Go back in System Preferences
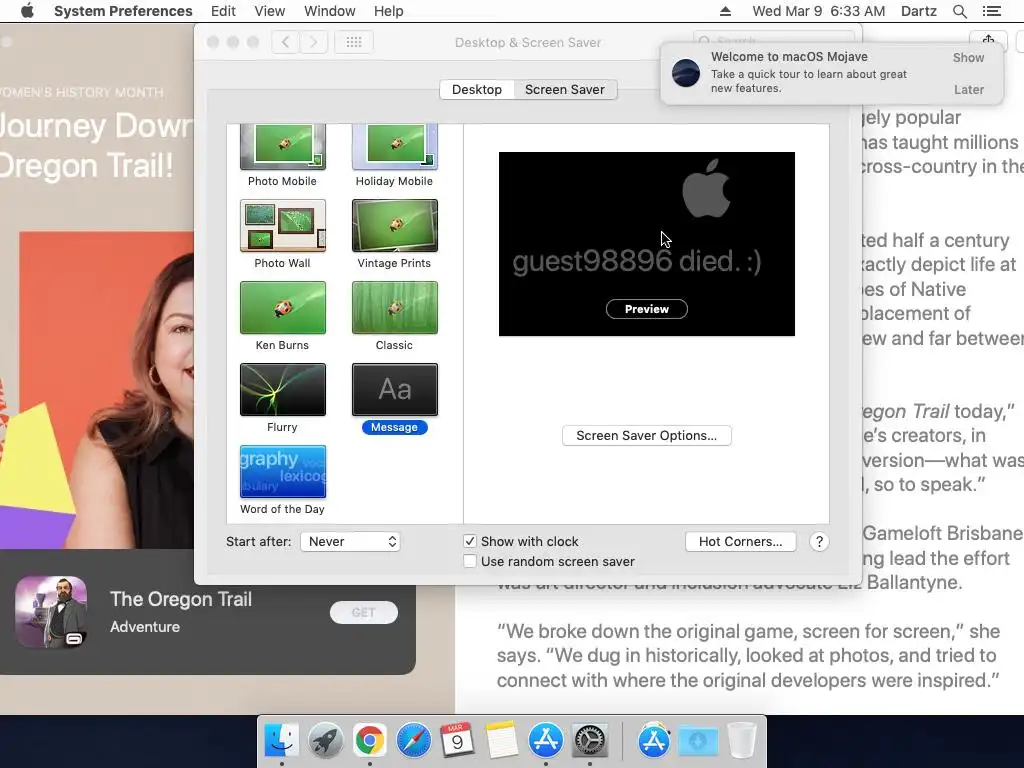 (x=285, y=42)
